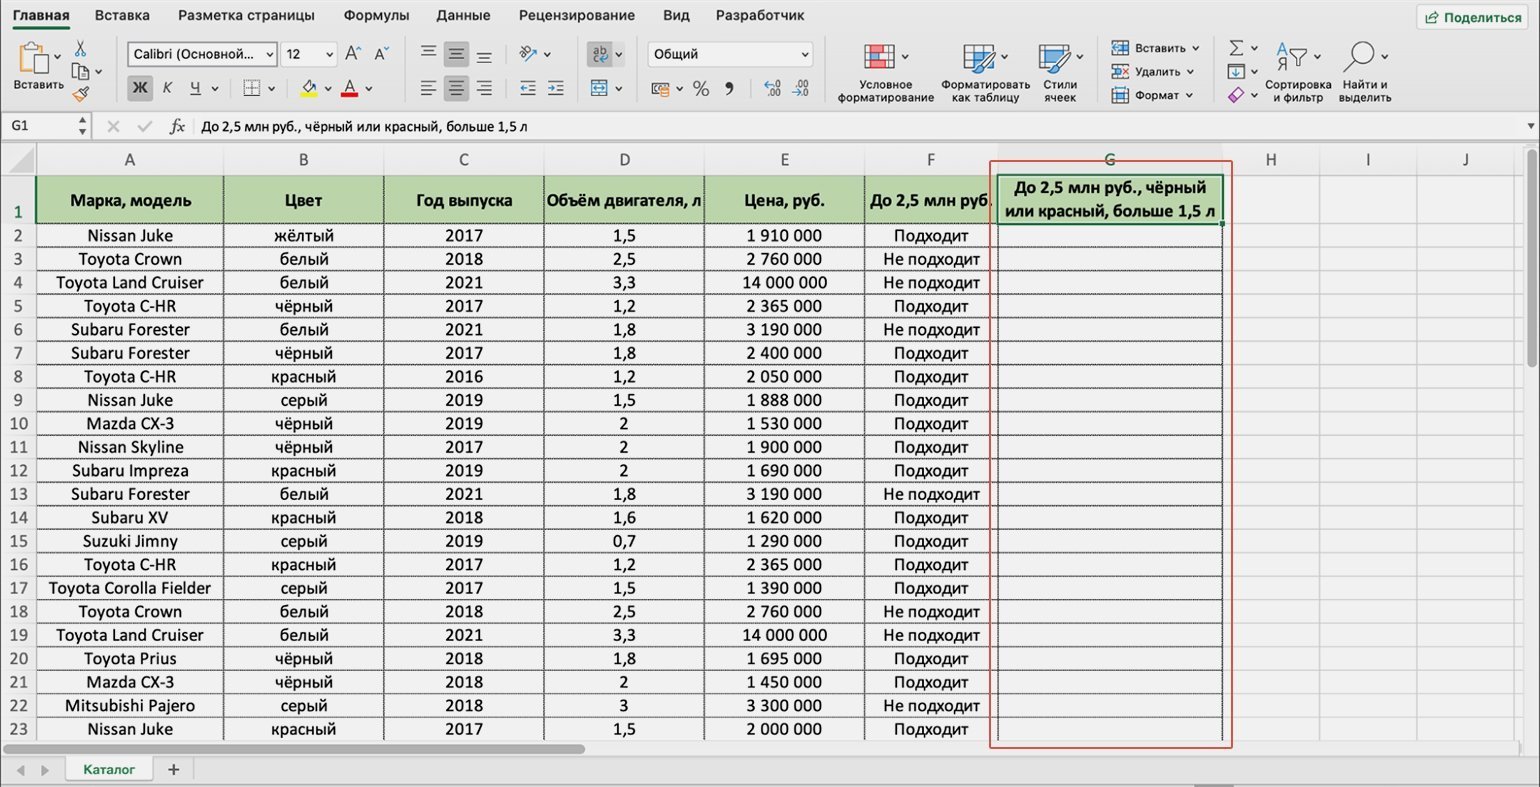Switch to the Формулы ribbon tab

(x=376, y=15)
